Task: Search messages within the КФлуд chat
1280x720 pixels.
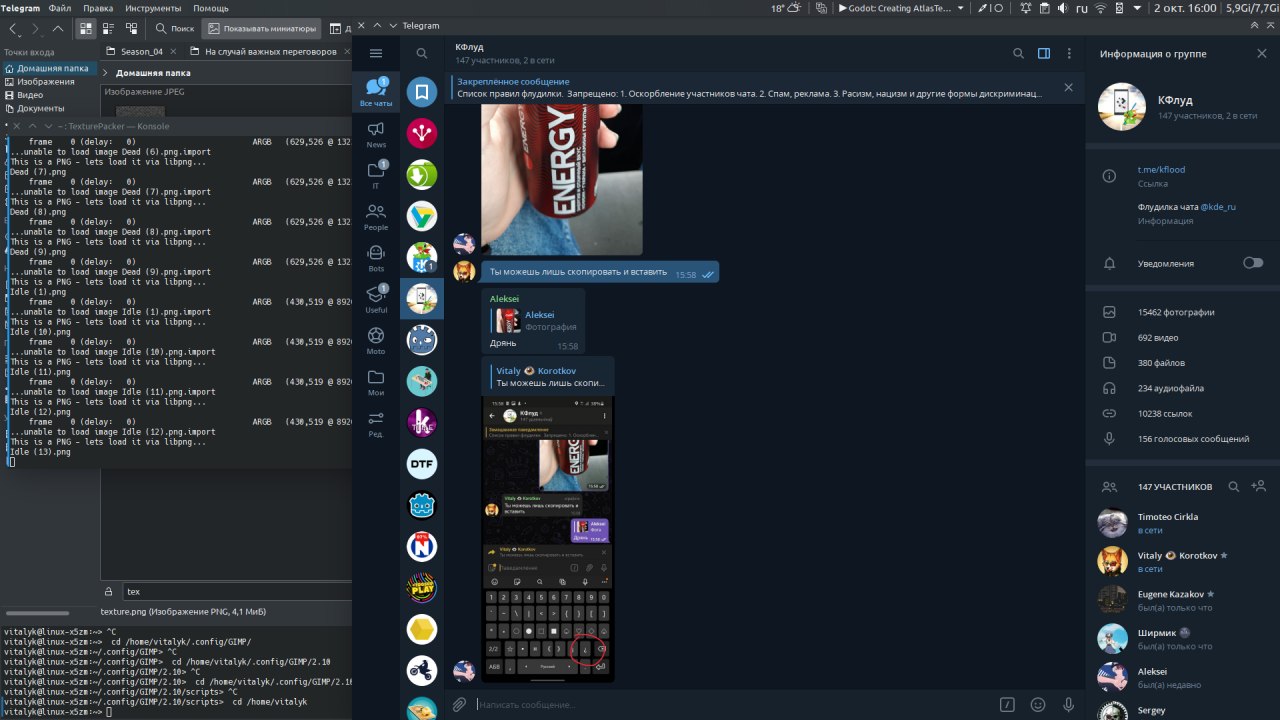Action: (x=1018, y=53)
